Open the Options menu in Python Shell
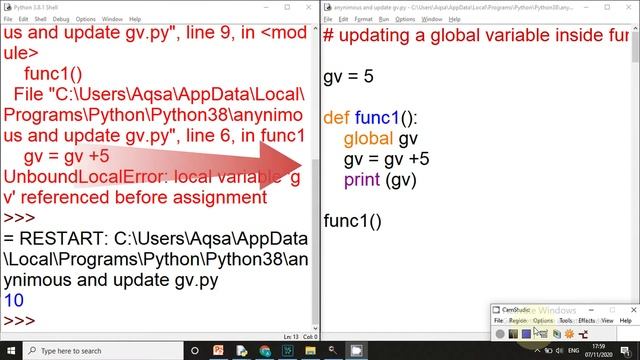 pos(85,19)
